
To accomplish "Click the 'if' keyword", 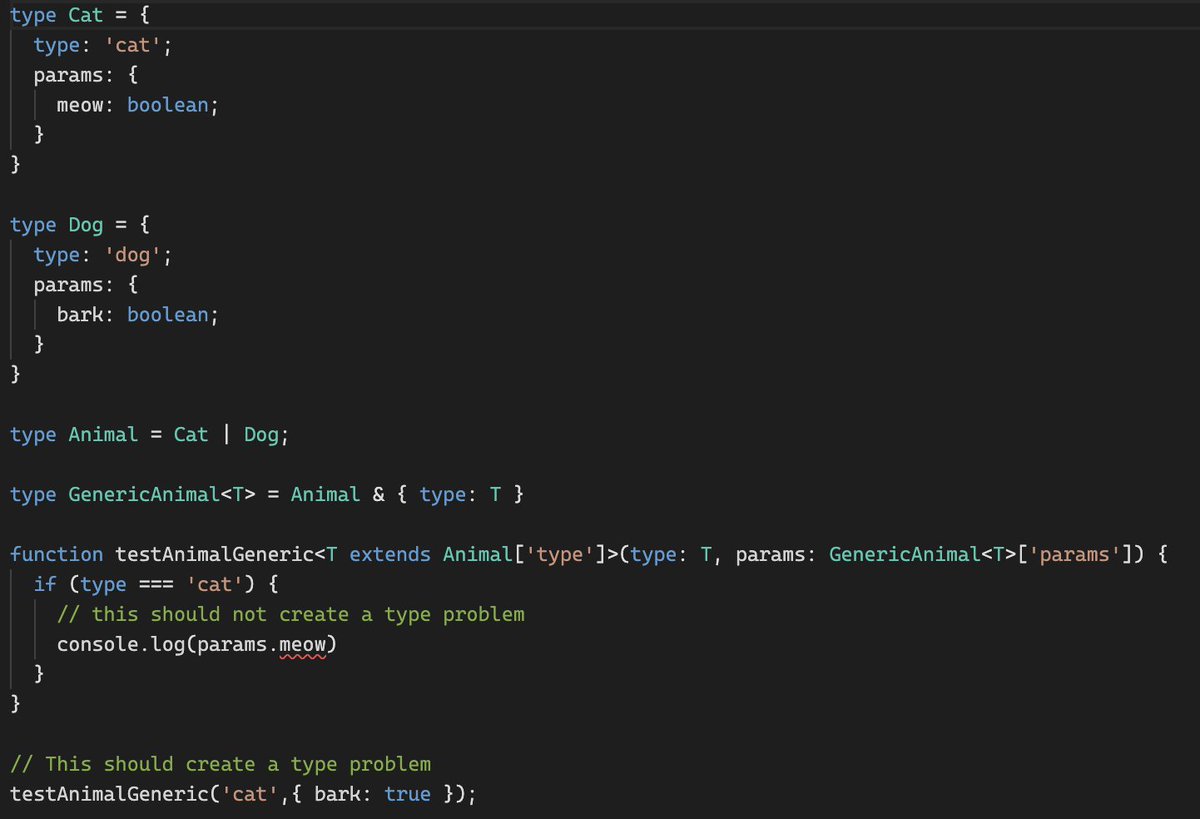I will [x=45, y=584].
